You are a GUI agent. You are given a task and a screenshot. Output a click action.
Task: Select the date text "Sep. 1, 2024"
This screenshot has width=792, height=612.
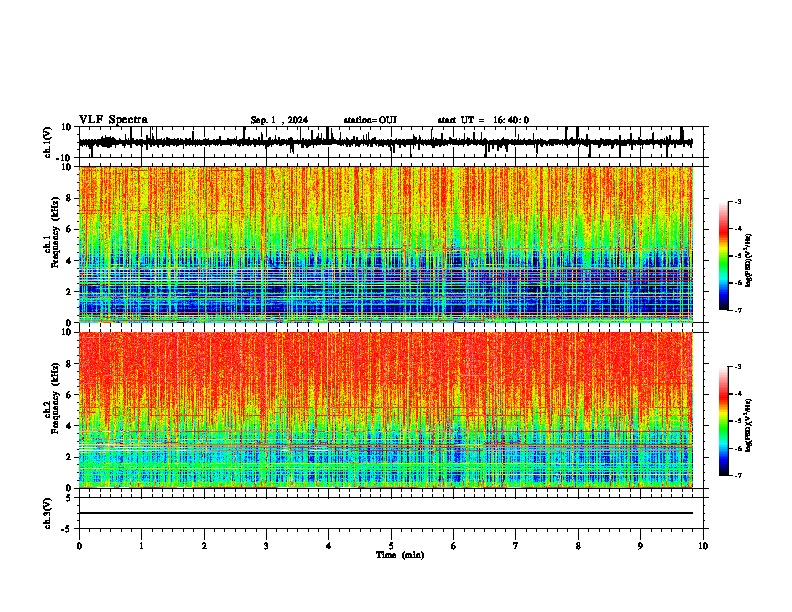(279, 120)
